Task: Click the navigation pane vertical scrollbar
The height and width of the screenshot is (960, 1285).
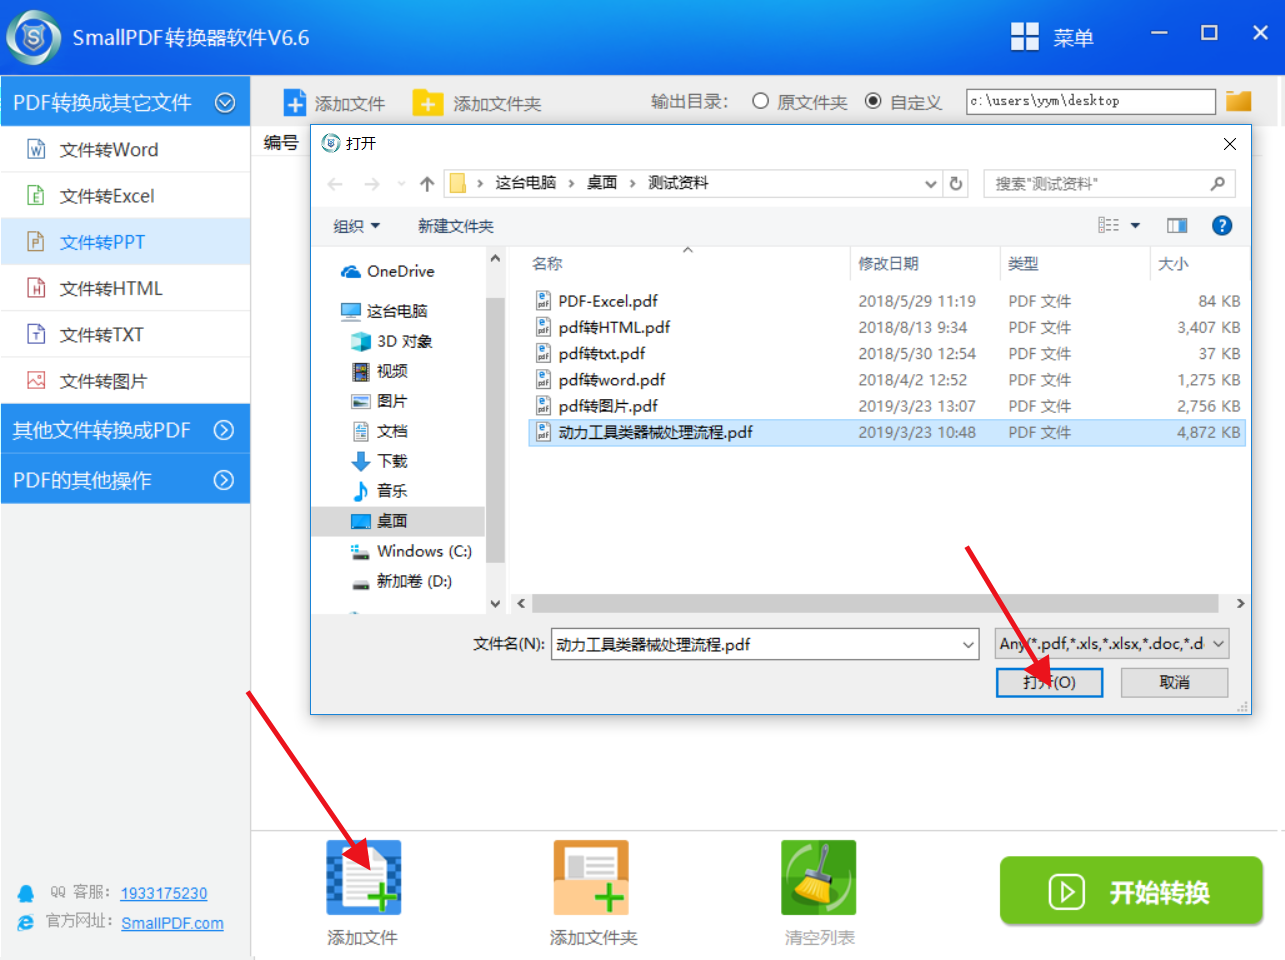Action: click(495, 430)
